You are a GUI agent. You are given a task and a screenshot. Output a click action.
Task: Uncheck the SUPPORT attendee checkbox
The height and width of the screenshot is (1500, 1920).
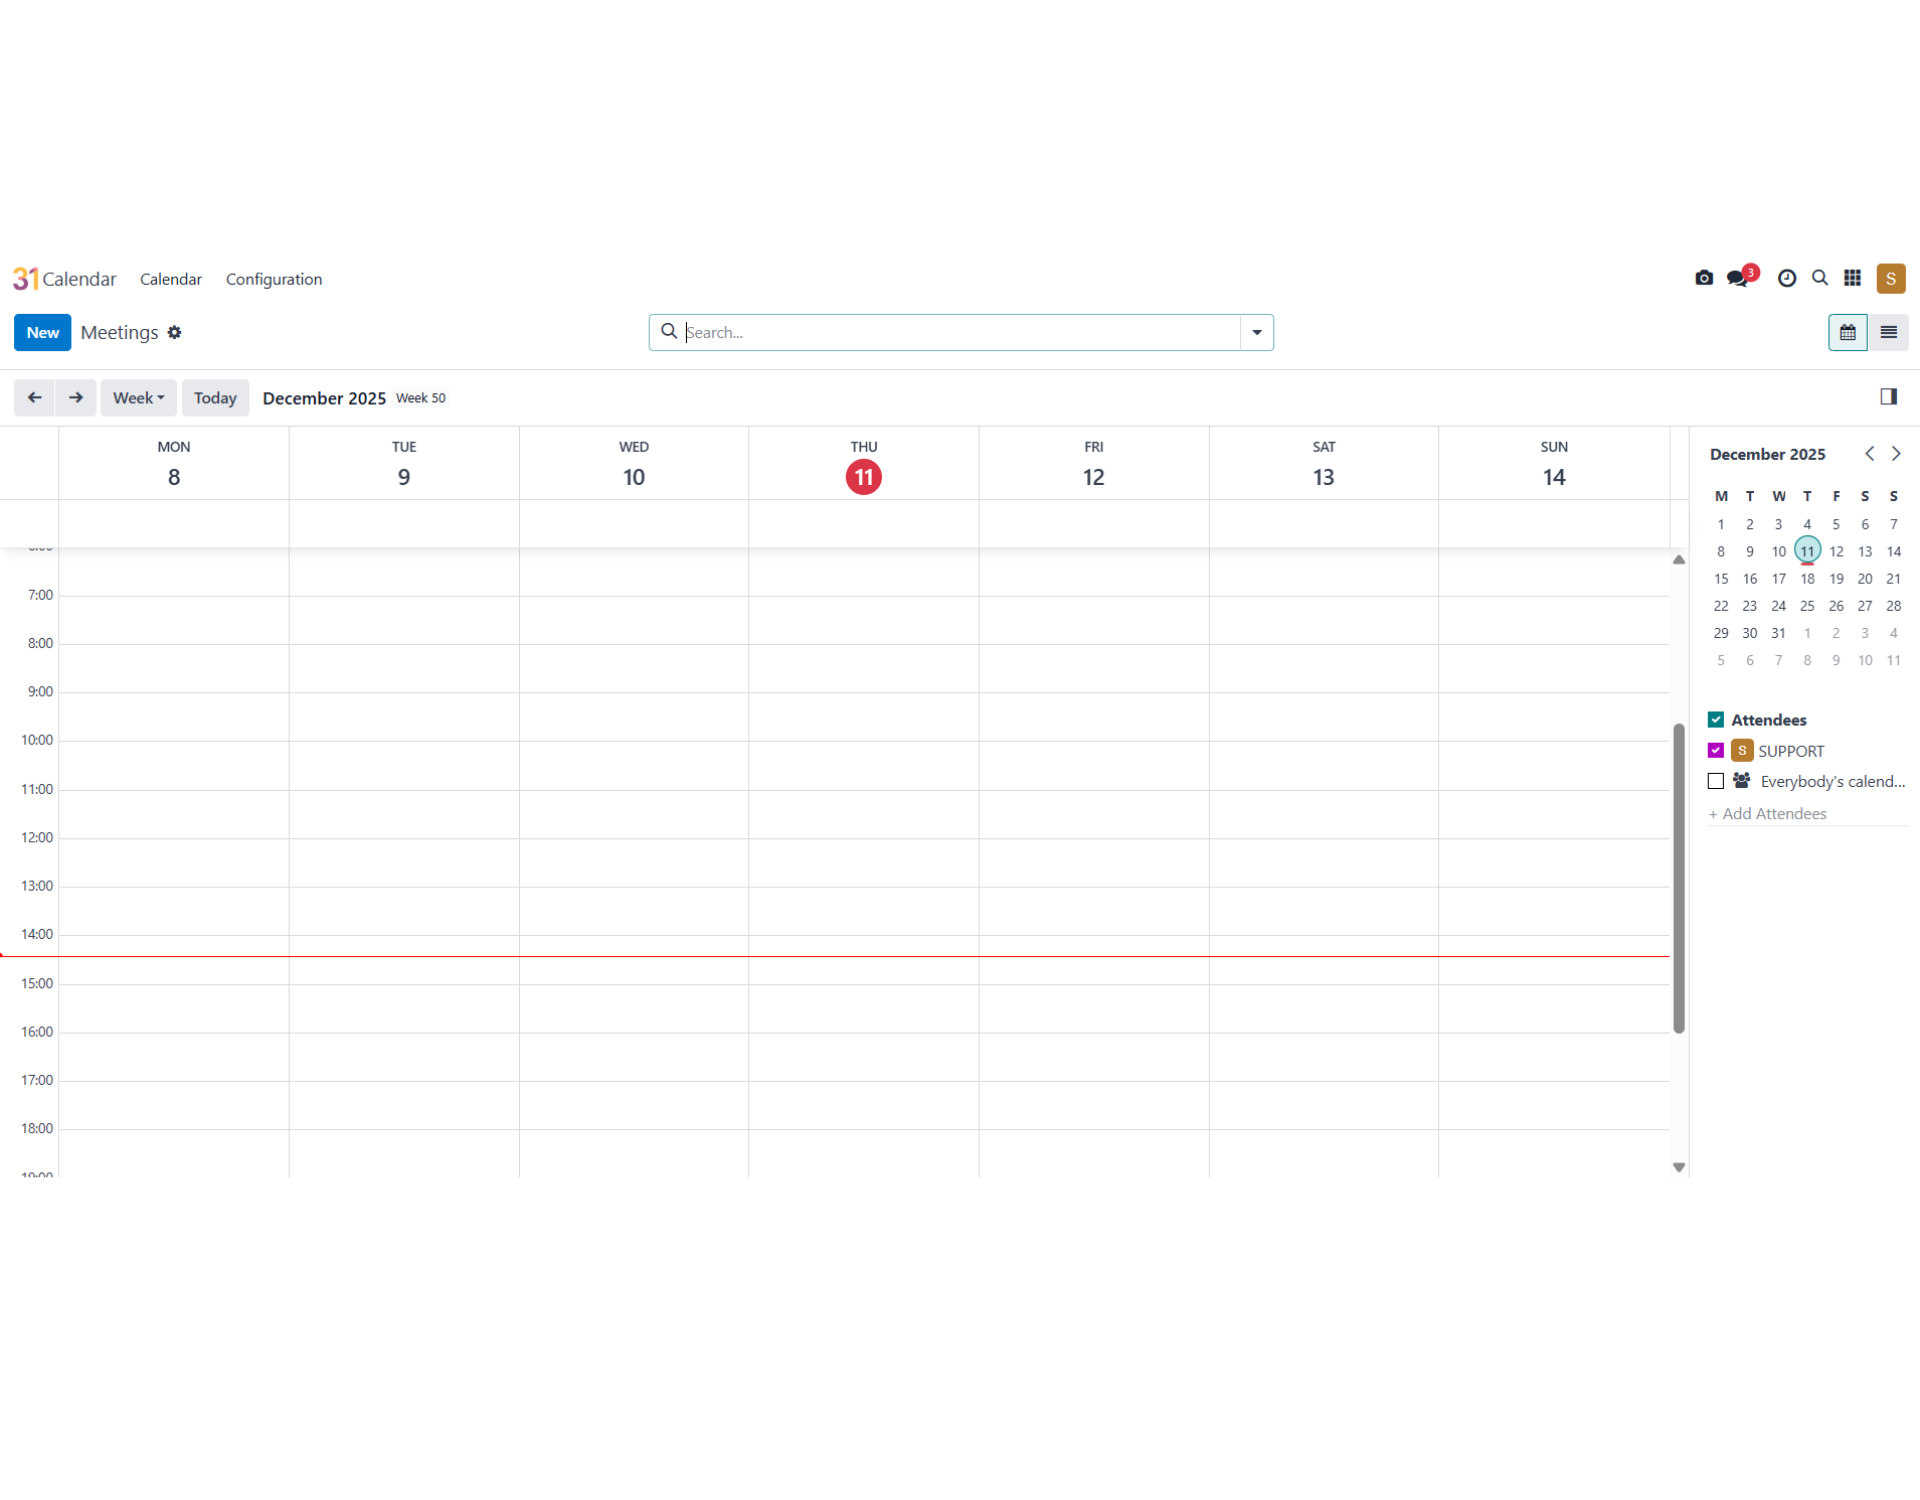point(1716,751)
